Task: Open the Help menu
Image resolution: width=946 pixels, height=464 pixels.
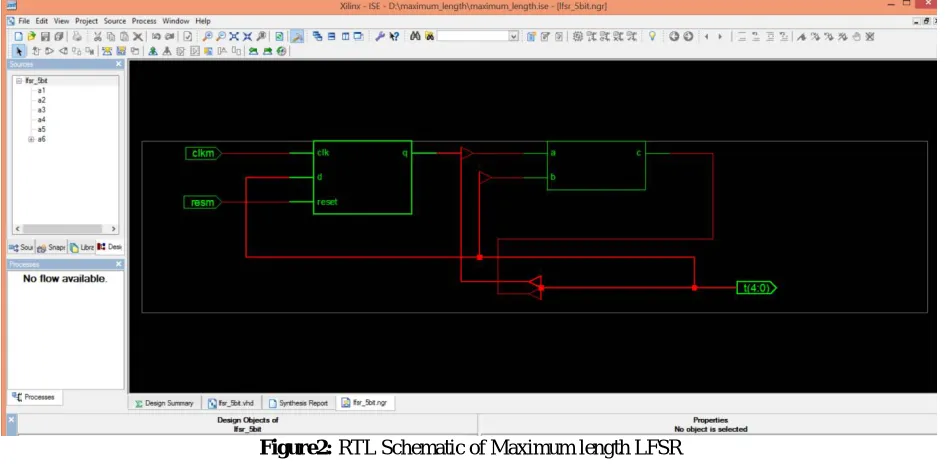Action: (x=203, y=21)
